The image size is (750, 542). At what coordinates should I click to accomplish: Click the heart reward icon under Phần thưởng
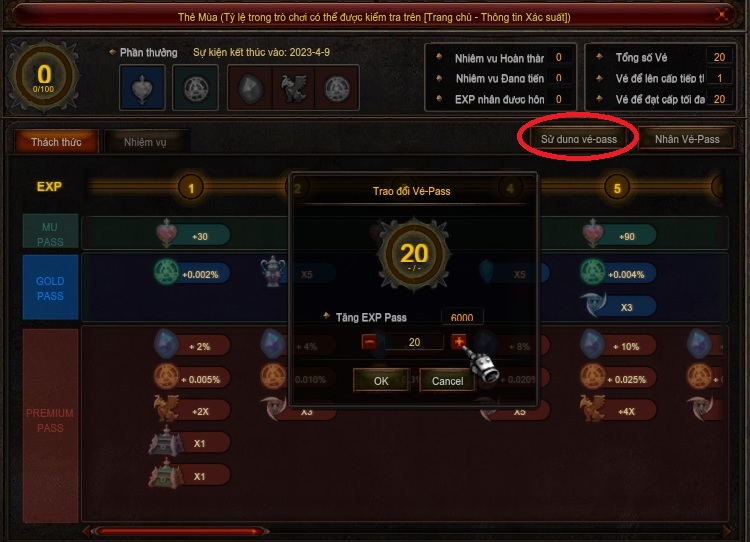[142, 88]
